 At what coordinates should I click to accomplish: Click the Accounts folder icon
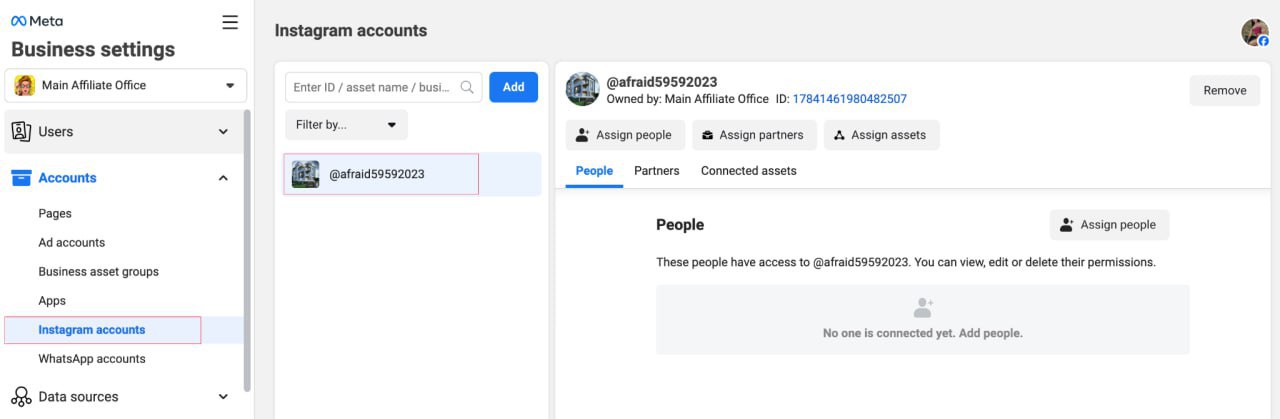click(21, 178)
